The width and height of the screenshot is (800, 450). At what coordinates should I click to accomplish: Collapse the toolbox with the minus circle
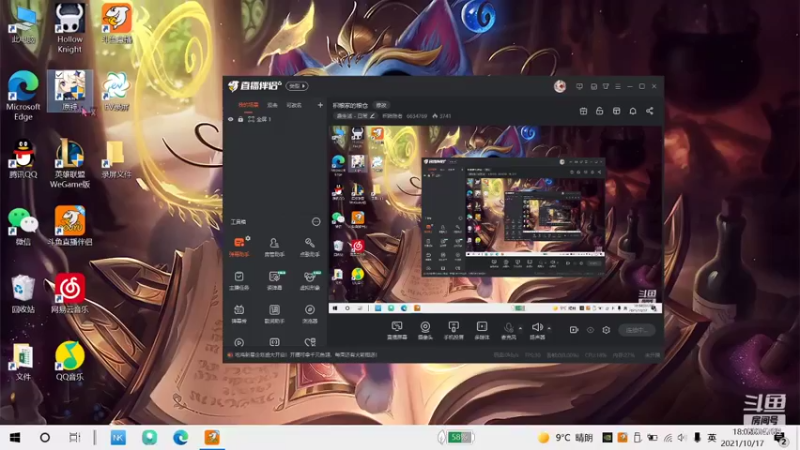pos(316,221)
